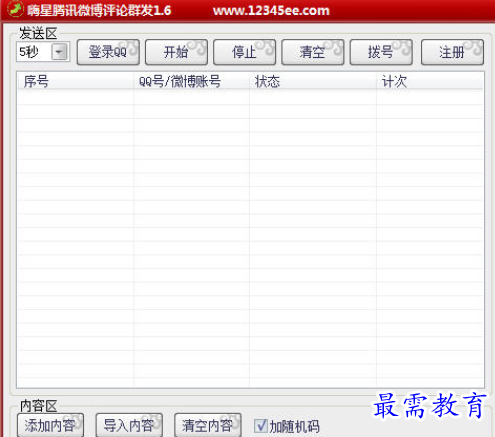Image resolution: width=495 pixels, height=437 pixels.
Task: Clear the account list with 清空
Action: click(313, 52)
